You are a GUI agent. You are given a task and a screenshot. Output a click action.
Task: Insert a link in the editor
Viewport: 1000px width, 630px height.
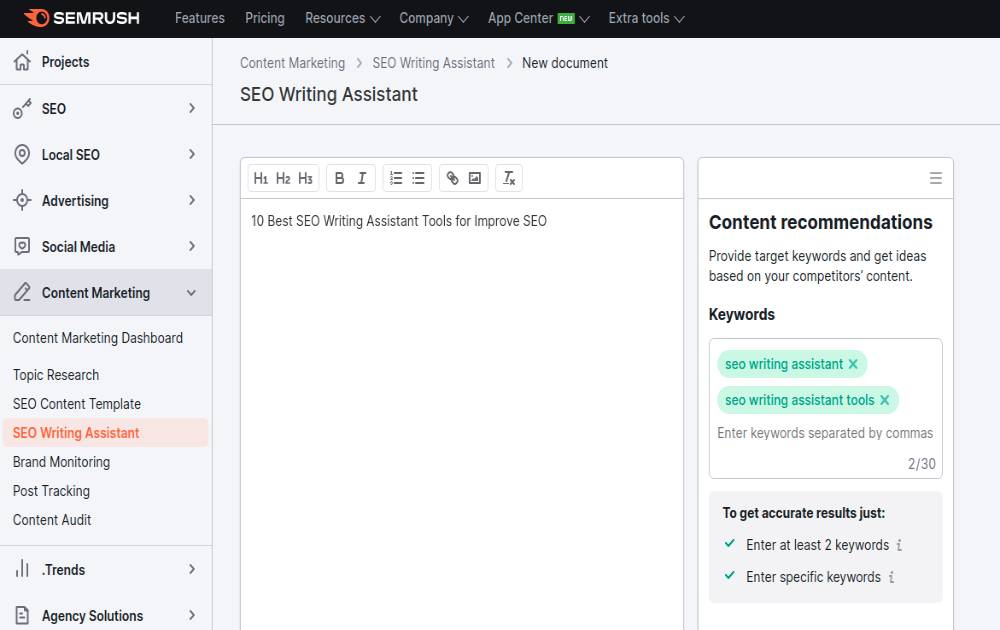(452, 179)
